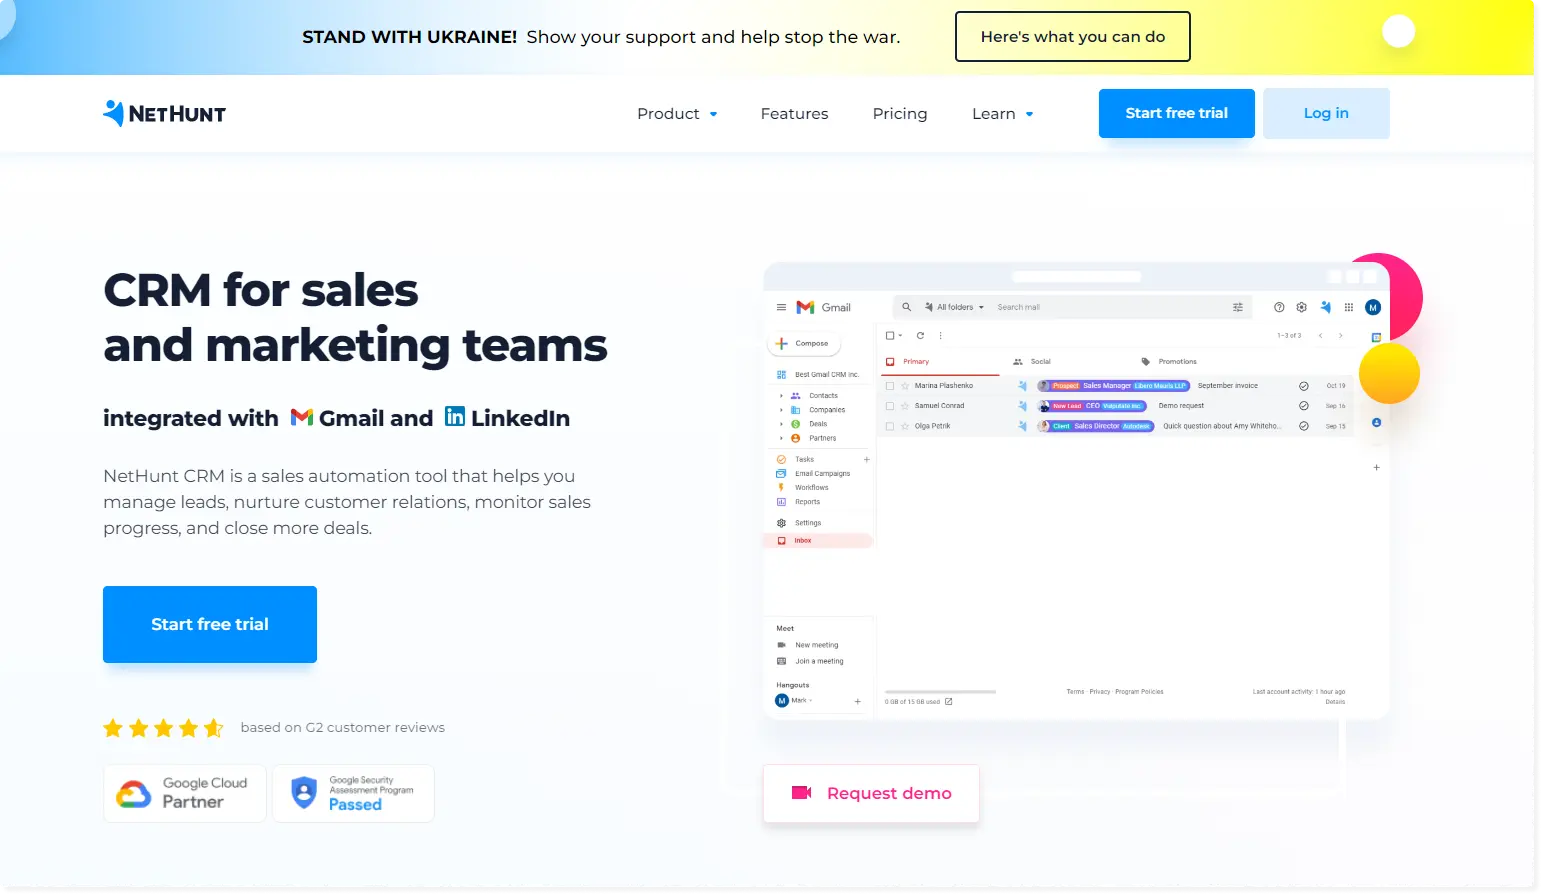Click navbar Start free trial button

pos(1176,113)
